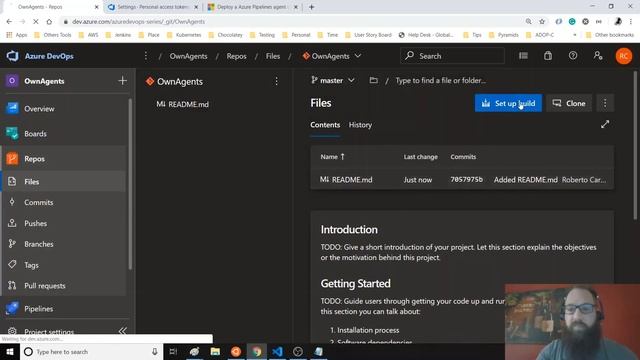Bookmark this page with the star icon
The height and width of the screenshot is (360, 640).
(542, 22)
